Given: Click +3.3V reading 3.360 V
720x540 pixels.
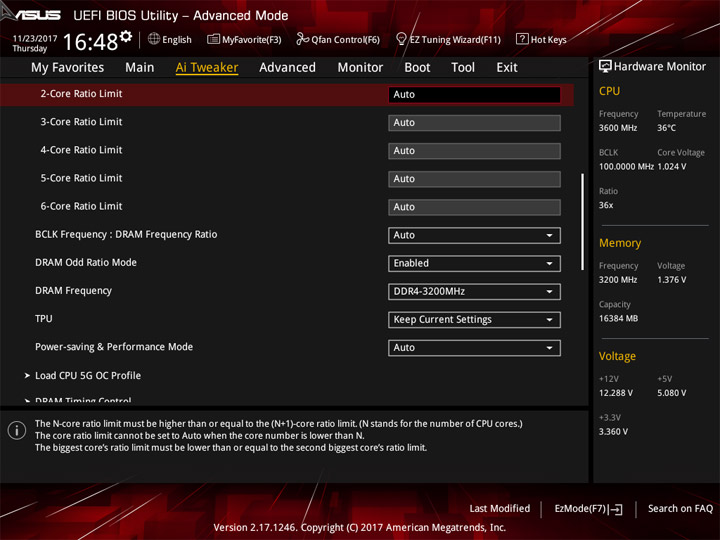Looking at the screenshot, I should (613, 432).
